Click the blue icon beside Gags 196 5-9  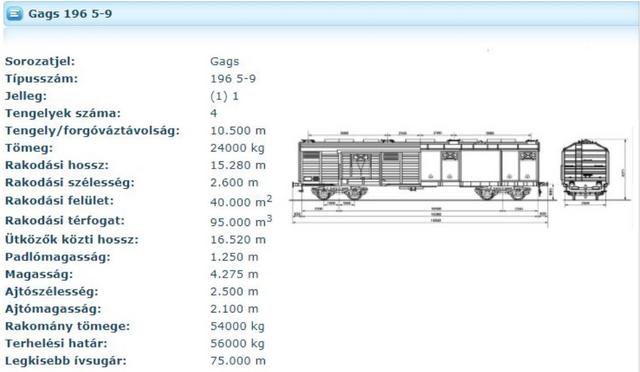[15, 14]
